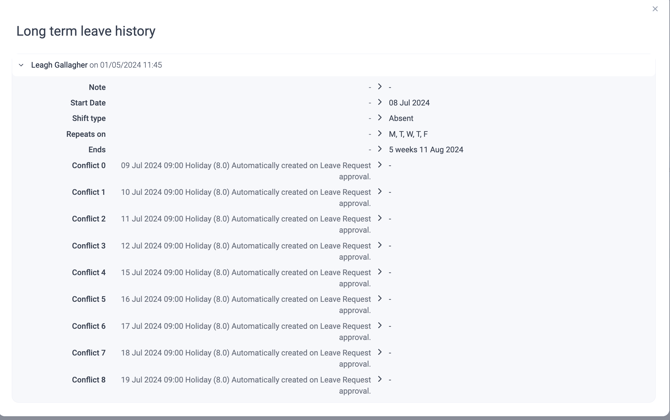The width and height of the screenshot is (670, 420).
Task: Click the arrow icon in Conflict 7 row
Action: [x=379, y=352]
